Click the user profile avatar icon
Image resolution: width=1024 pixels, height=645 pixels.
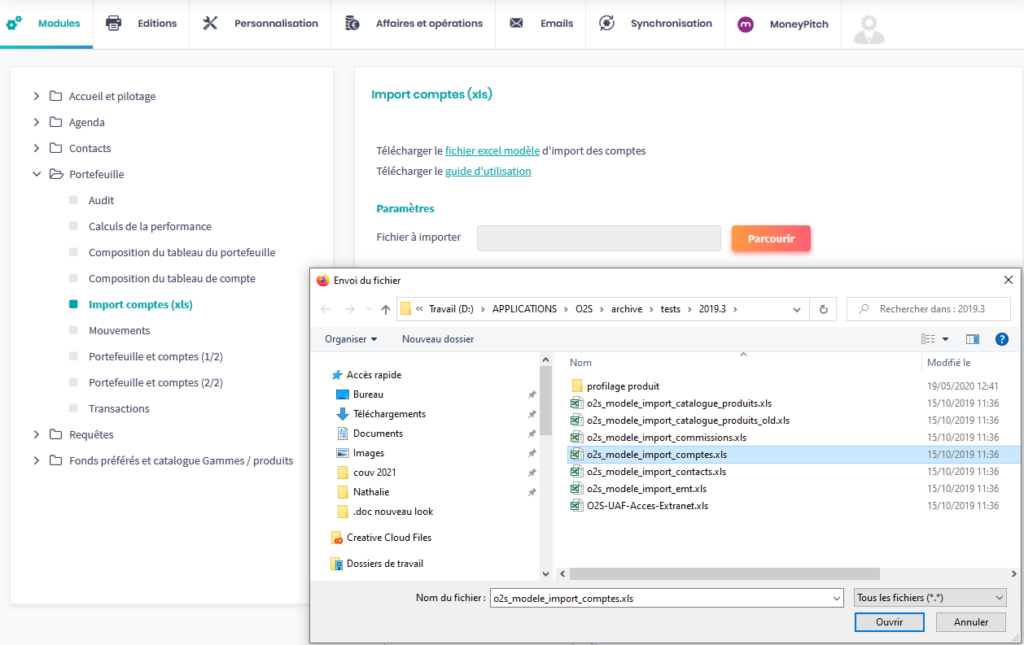[869, 25]
